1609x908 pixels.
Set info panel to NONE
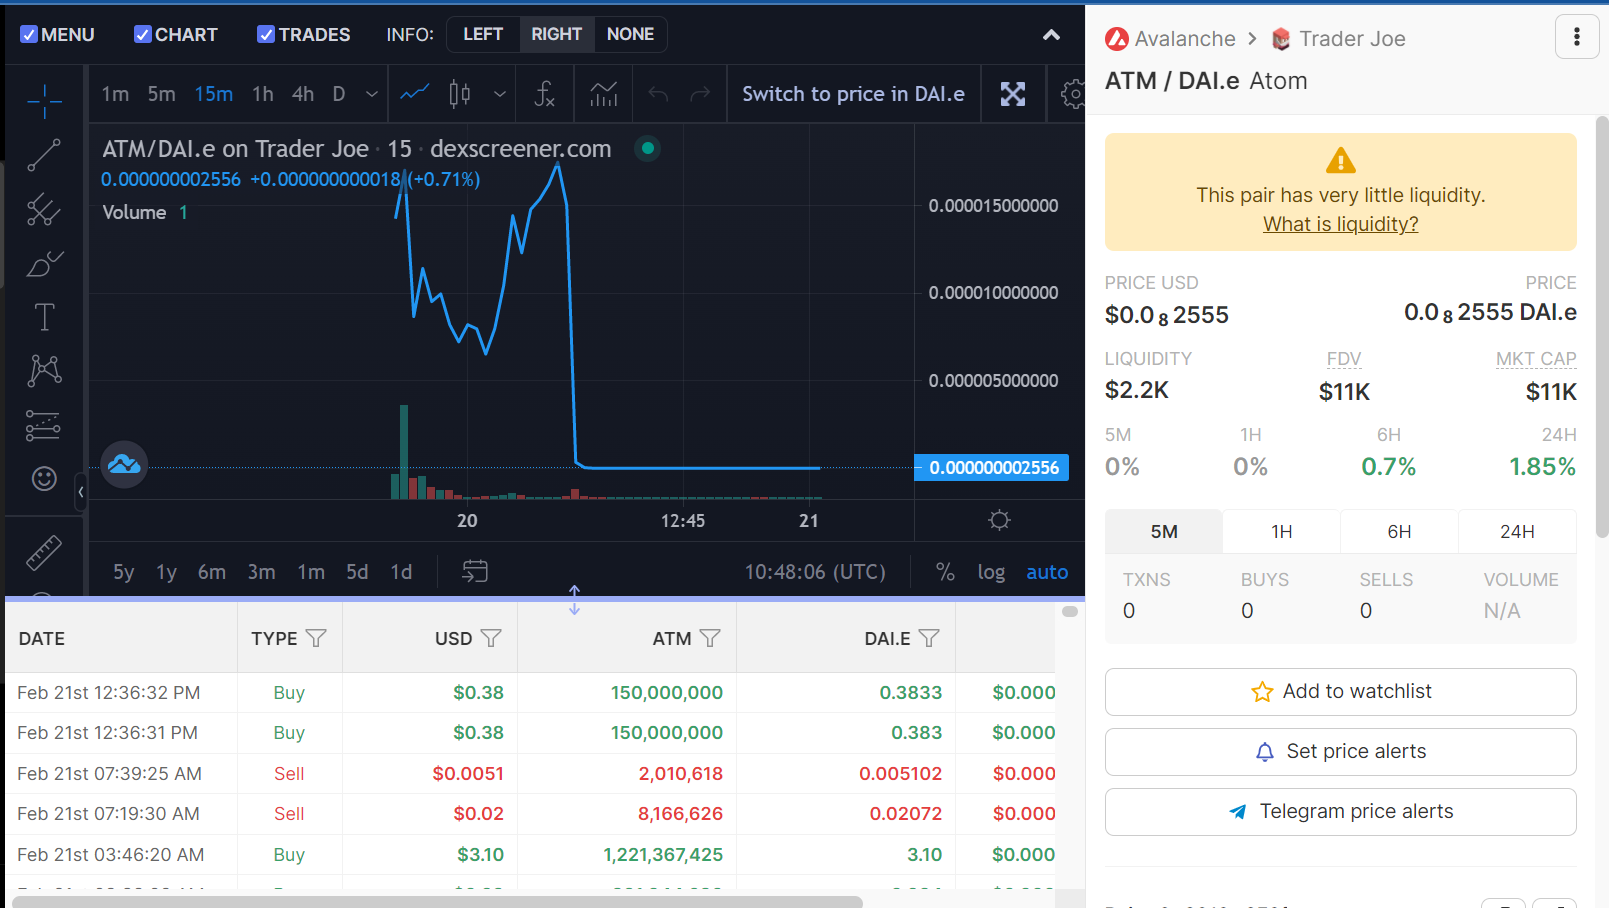[x=630, y=34]
